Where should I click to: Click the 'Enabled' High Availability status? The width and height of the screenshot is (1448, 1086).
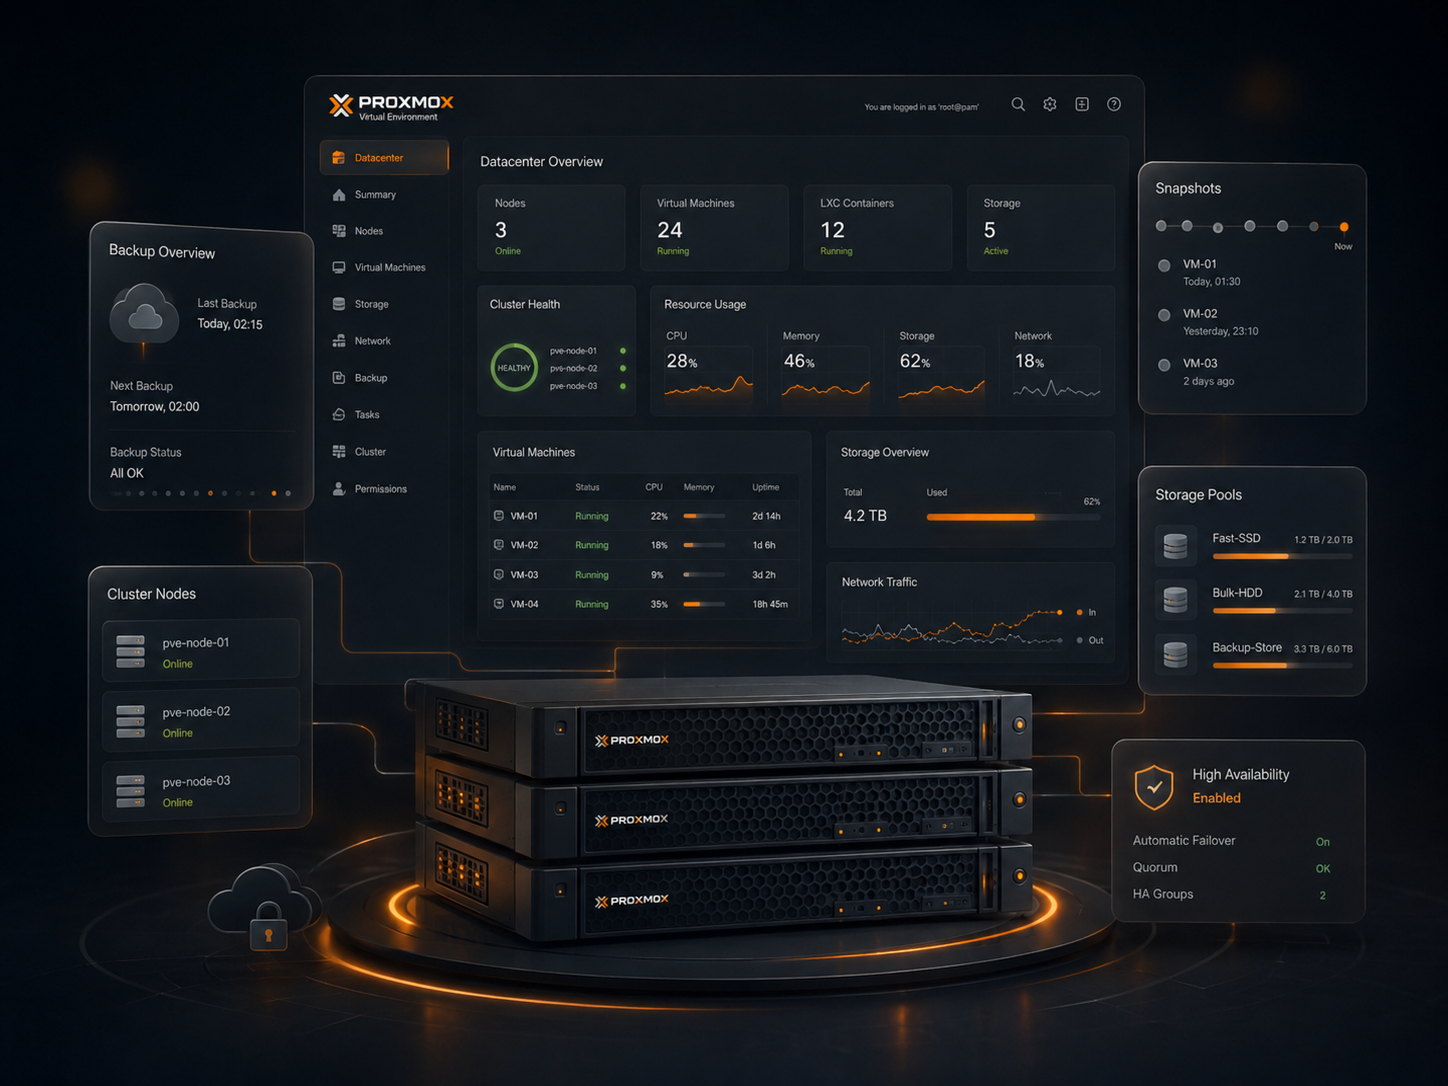pos(1216,798)
